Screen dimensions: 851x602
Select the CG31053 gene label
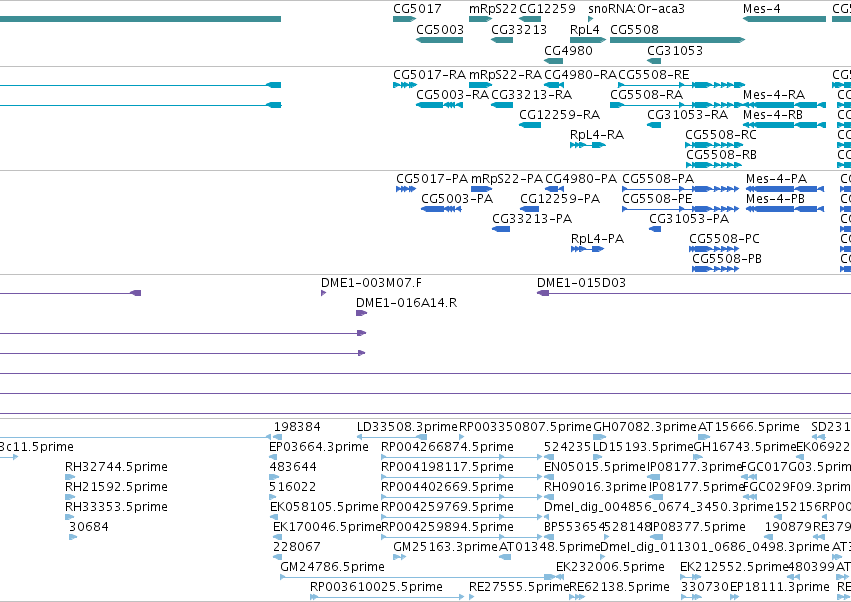pos(675,50)
